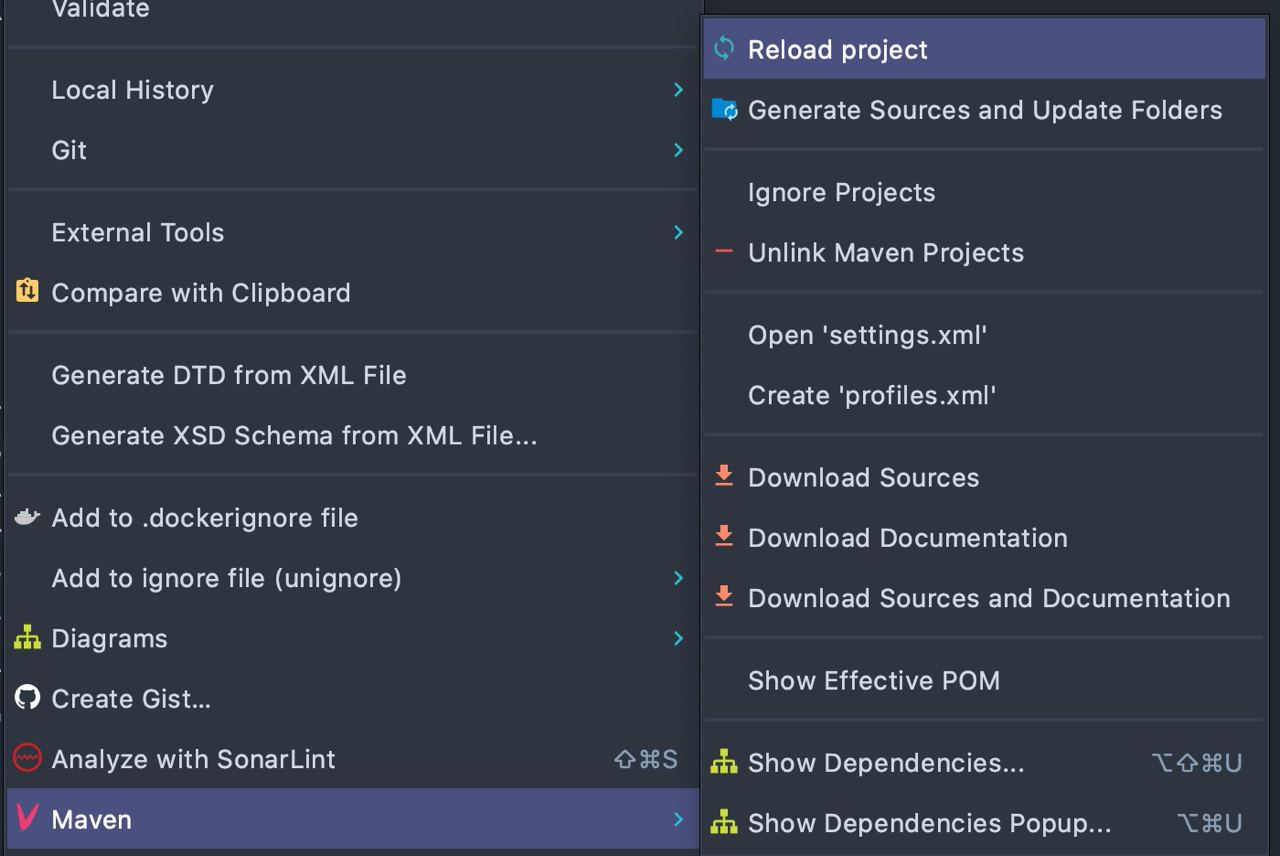
Task: Click the Maven submenu arrow
Action: pos(678,819)
